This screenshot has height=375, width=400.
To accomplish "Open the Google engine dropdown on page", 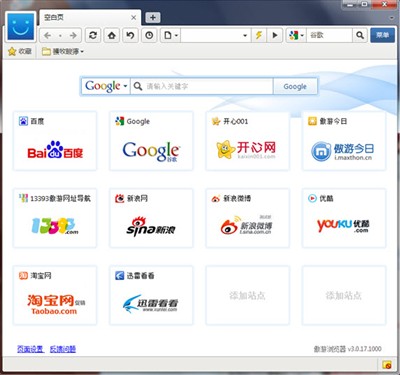I will (106, 86).
